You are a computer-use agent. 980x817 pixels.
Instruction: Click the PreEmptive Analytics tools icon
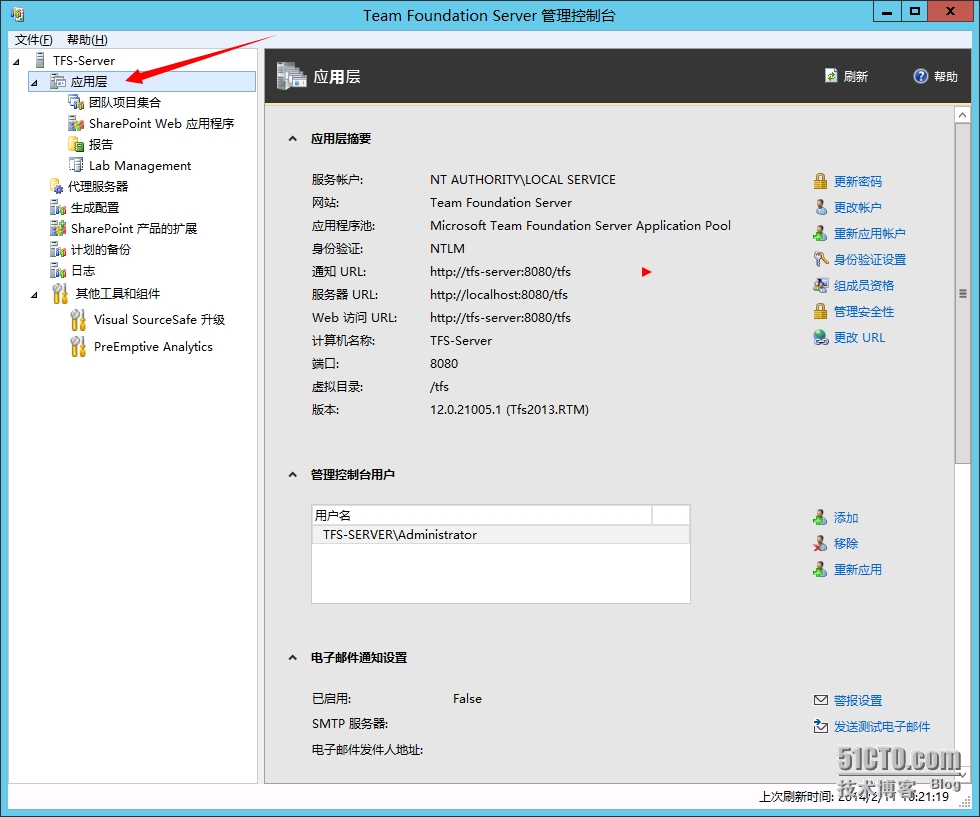[x=78, y=346]
